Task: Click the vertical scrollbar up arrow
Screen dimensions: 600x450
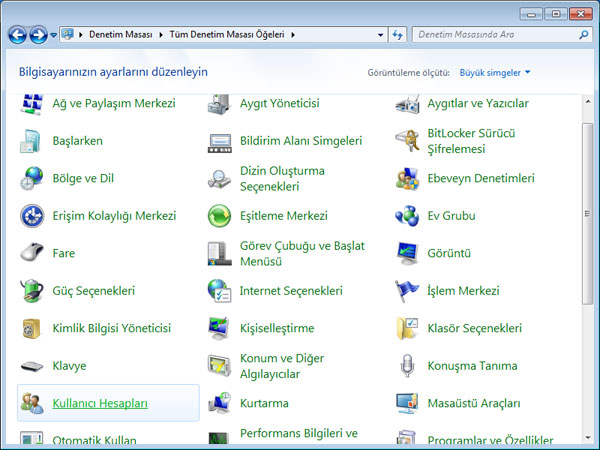Action: [587, 102]
